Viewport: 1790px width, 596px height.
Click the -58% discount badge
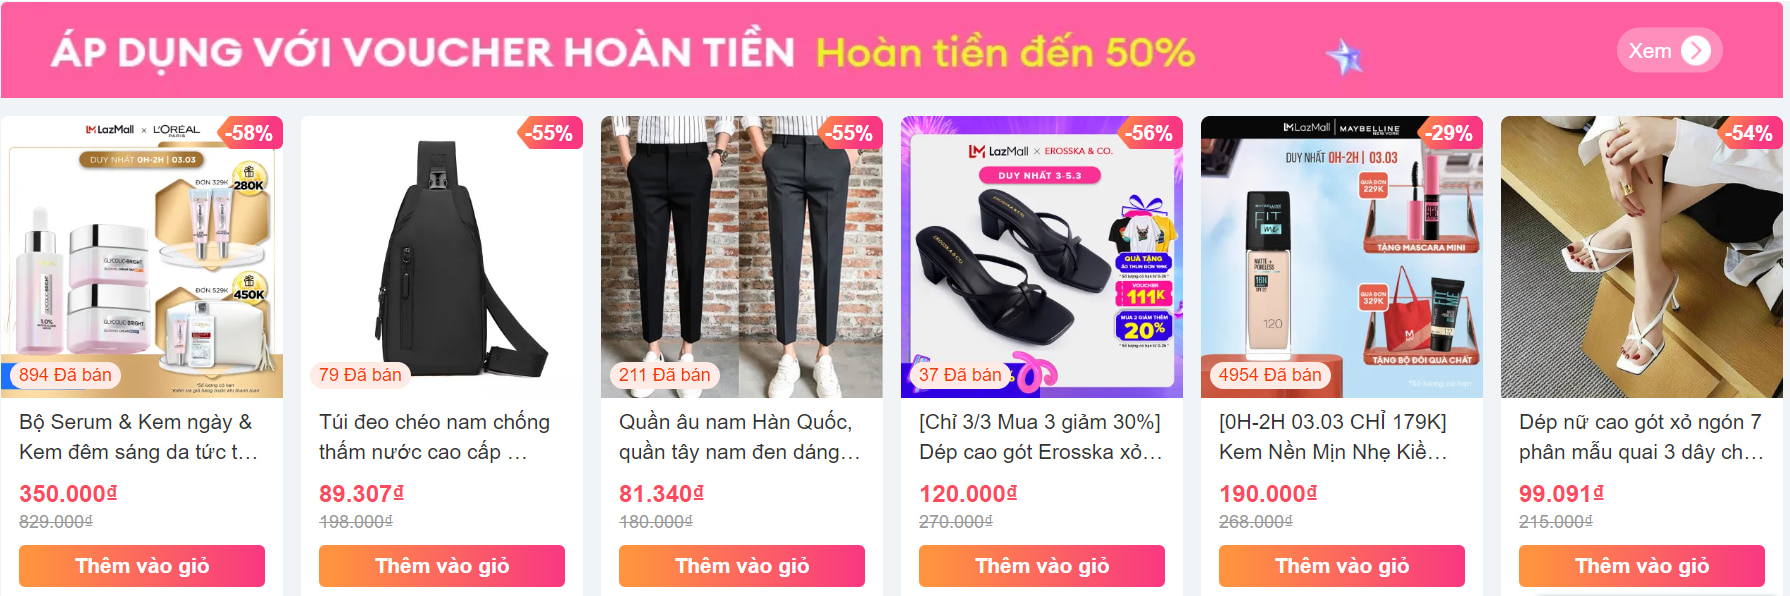click(250, 133)
